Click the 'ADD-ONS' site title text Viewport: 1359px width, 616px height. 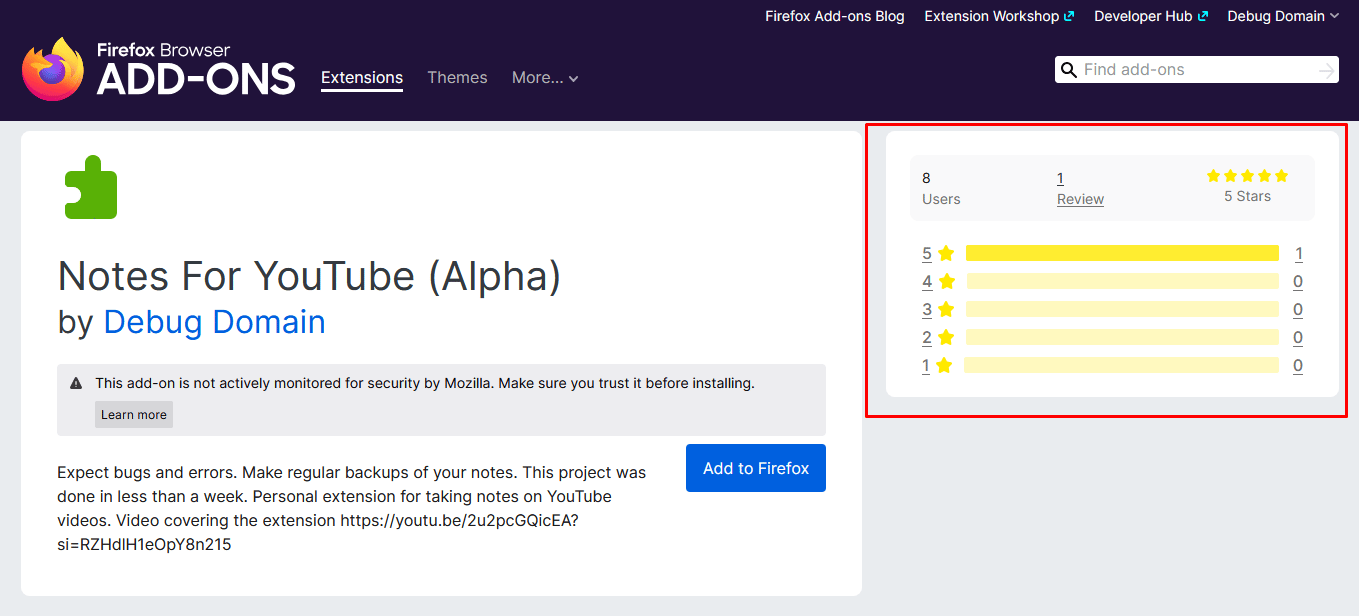point(196,78)
